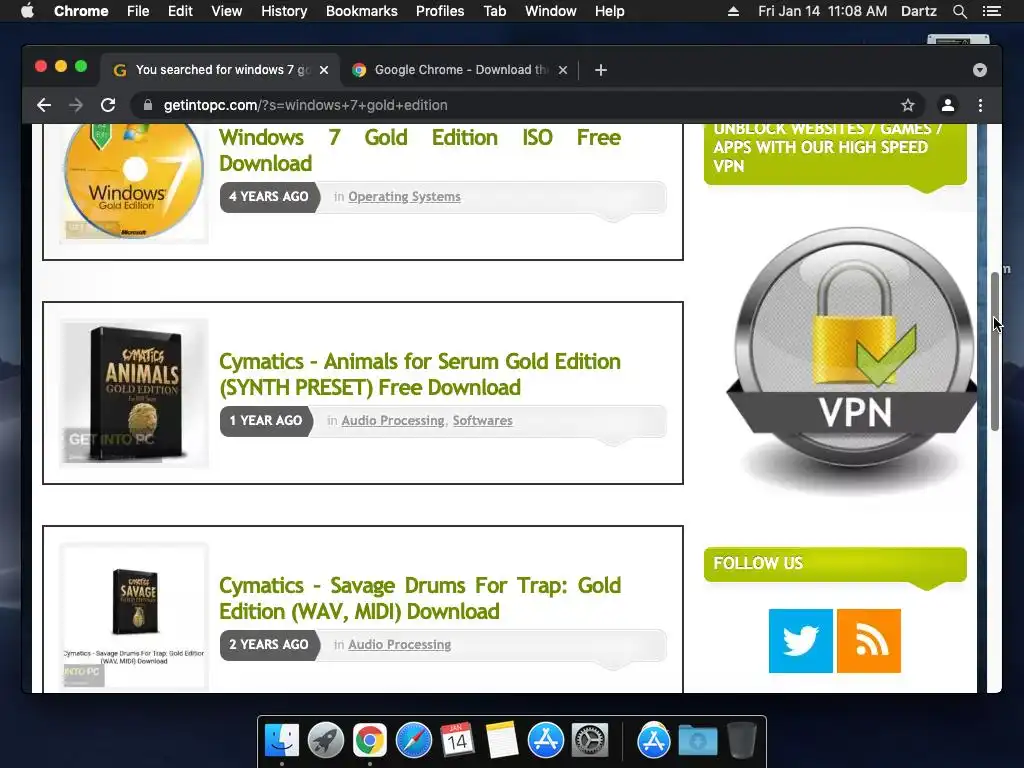
Task: Switch to Google Chrome - Download tab
Action: click(460, 70)
